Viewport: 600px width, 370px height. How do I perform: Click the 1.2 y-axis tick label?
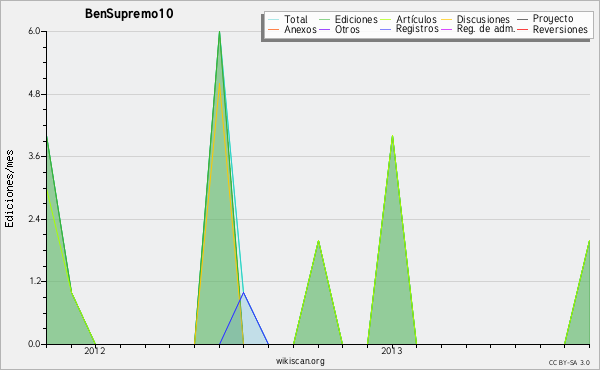click(34, 281)
